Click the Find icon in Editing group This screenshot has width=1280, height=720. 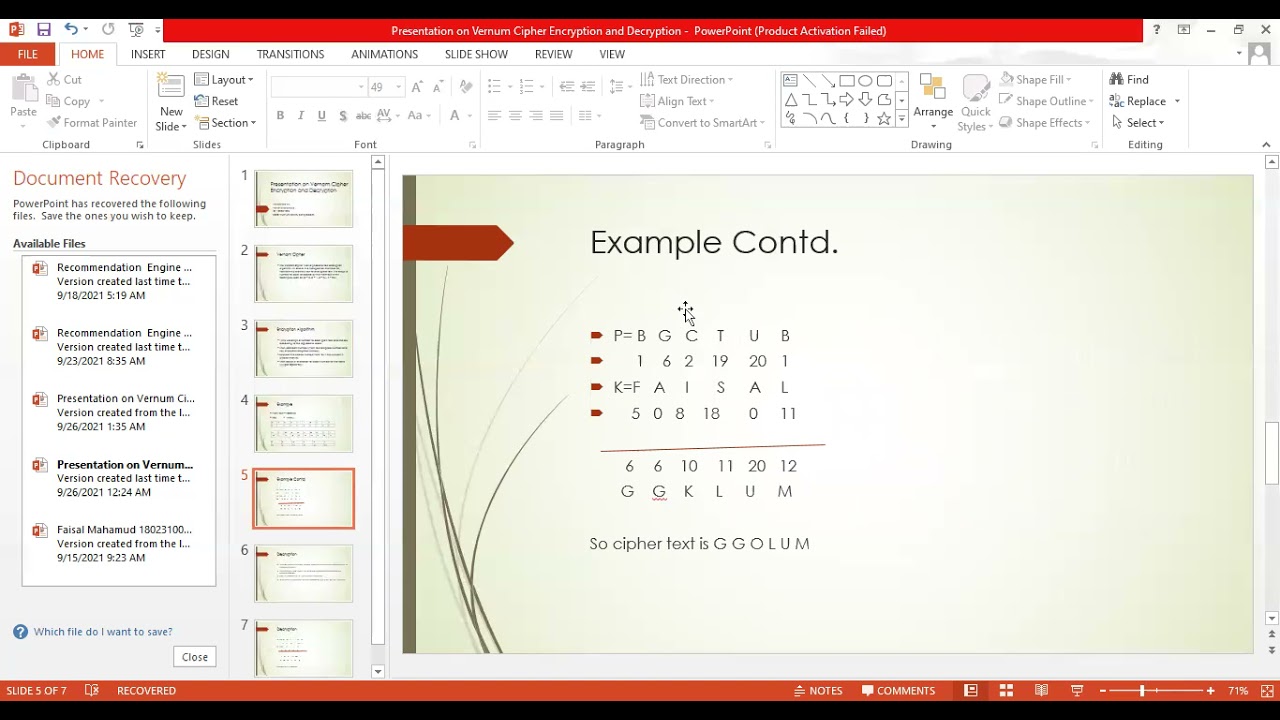tap(1118, 80)
